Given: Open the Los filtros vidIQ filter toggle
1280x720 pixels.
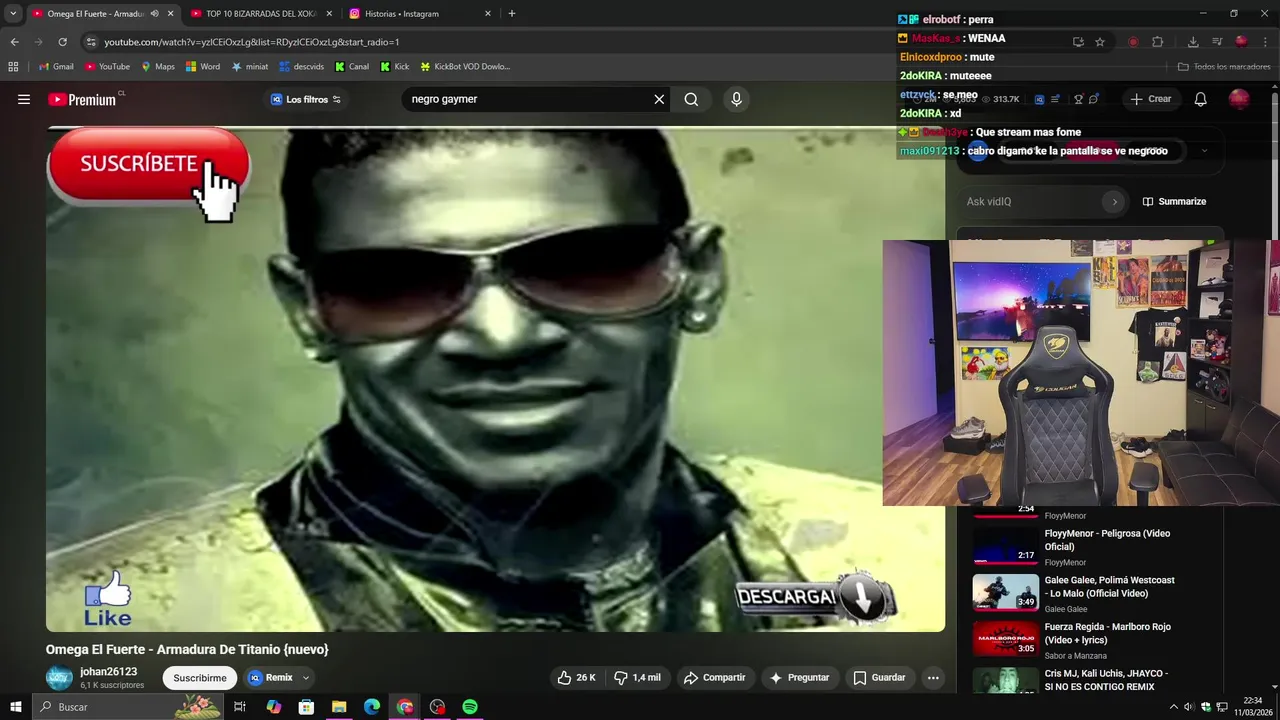Looking at the screenshot, I should pyautogui.click(x=306, y=99).
